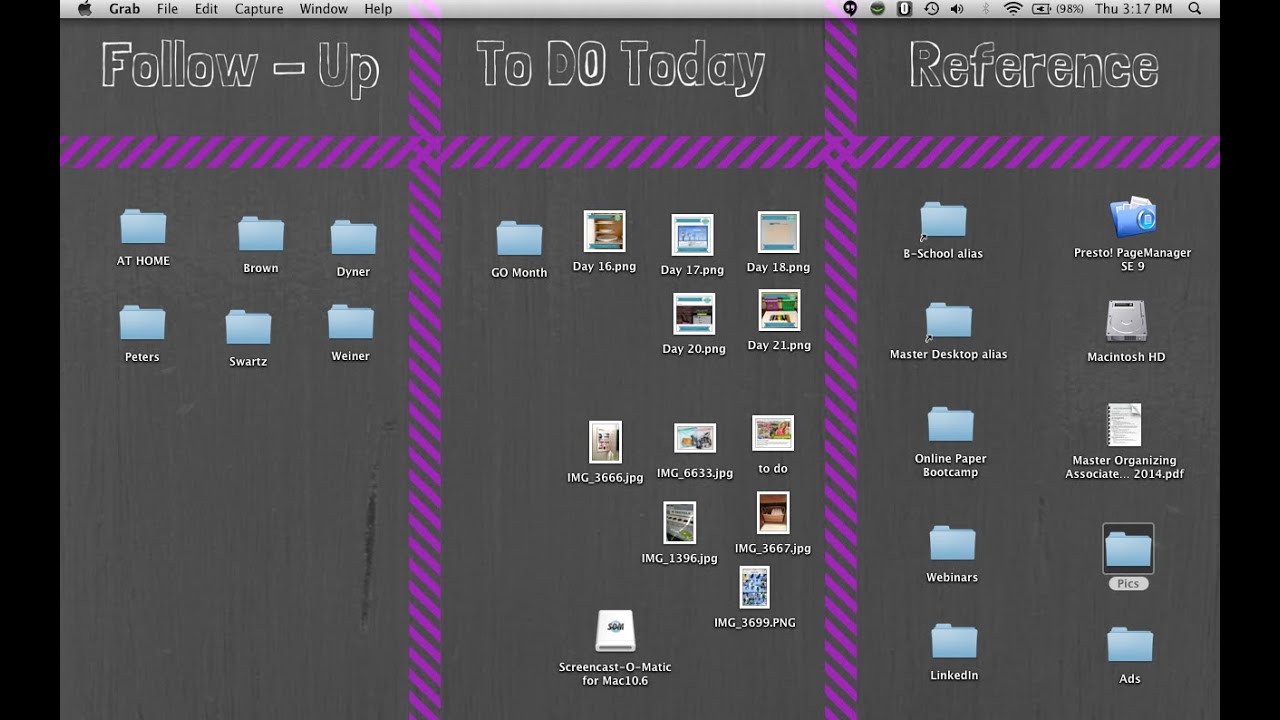Click the battery 98% indicator

pos(1056,9)
